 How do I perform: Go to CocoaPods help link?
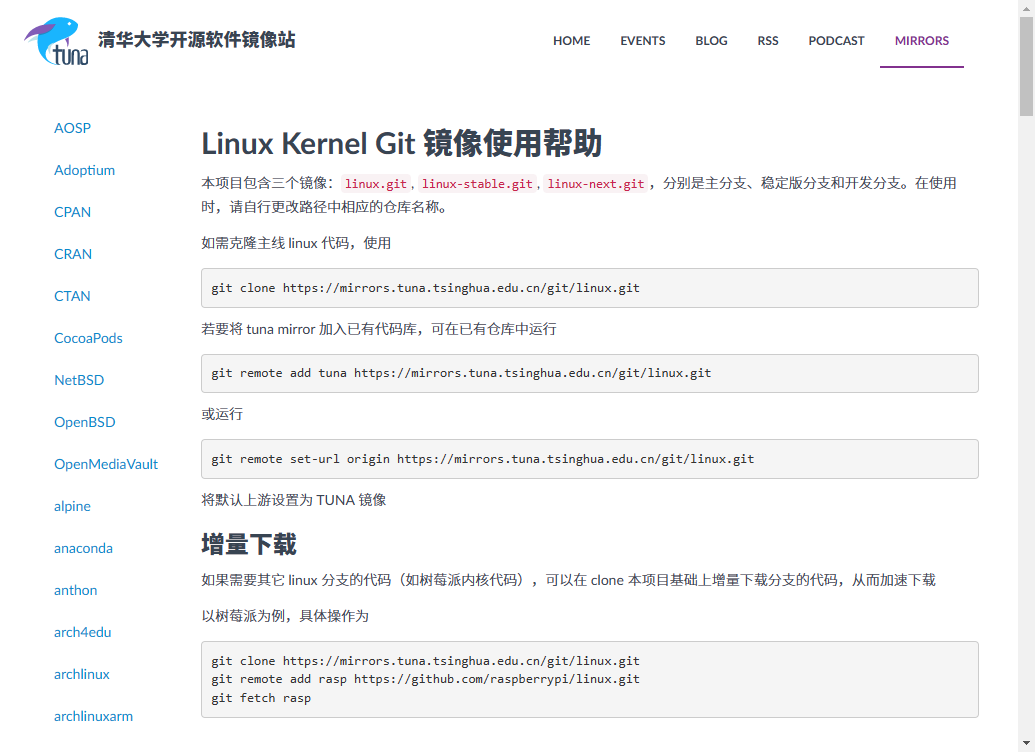pyautogui.click(x=88, y=338)
